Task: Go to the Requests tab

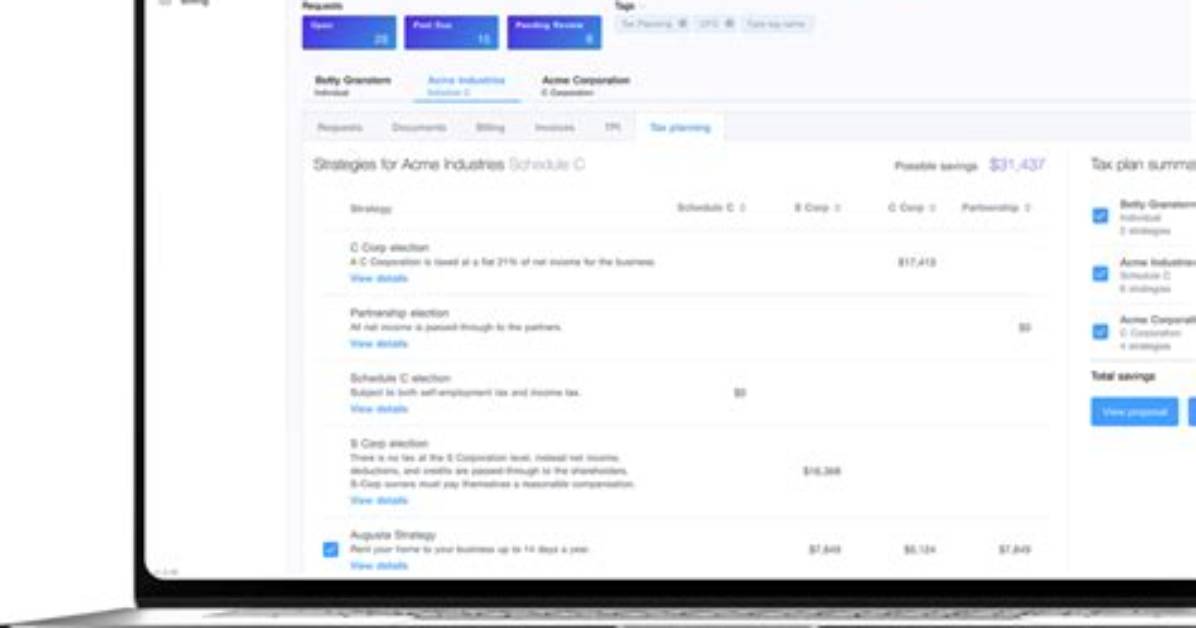Action: (x=339, y=127)
